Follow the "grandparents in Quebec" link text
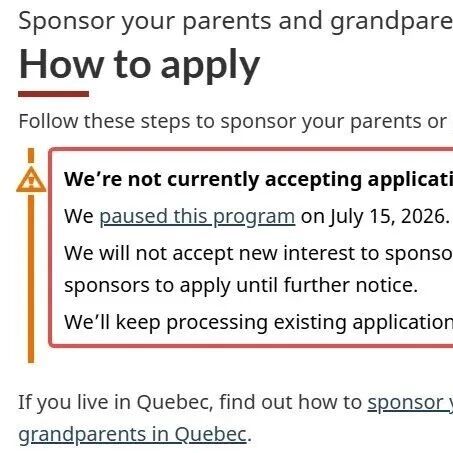The width and height of the screenshot is (453, 453). pos(133,435)
